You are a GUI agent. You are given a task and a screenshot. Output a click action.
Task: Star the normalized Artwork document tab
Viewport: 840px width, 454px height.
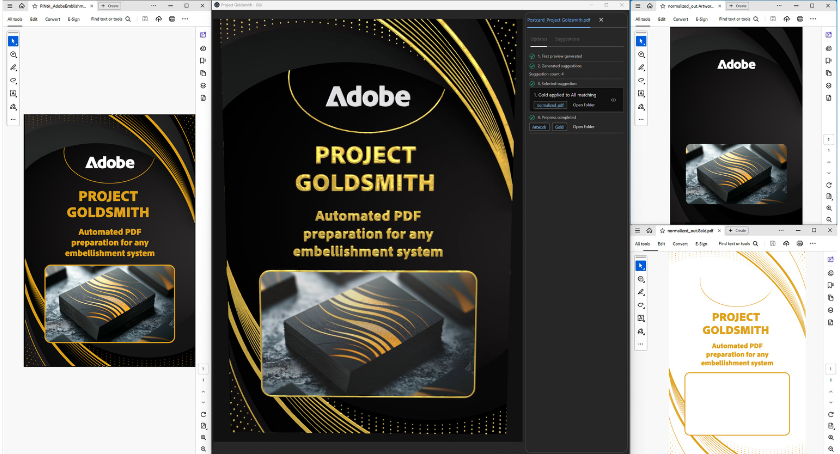point(663,6)
